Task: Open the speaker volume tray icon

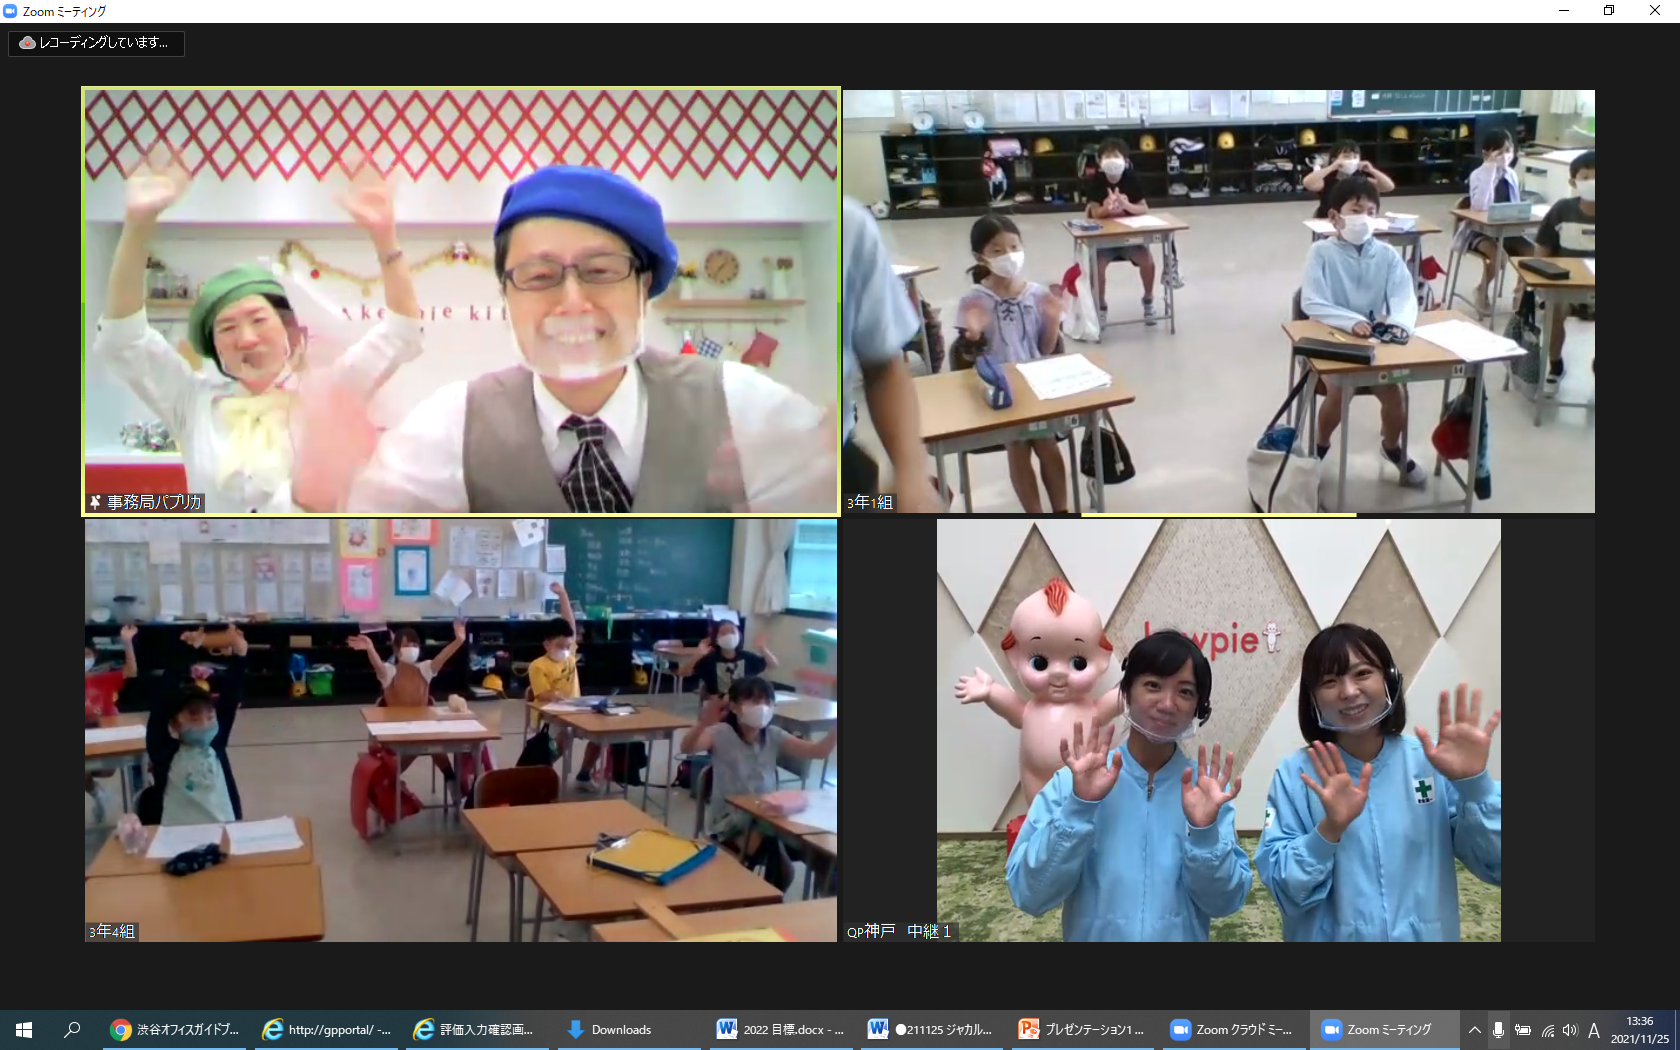Action: [x=1570, y=1030]
